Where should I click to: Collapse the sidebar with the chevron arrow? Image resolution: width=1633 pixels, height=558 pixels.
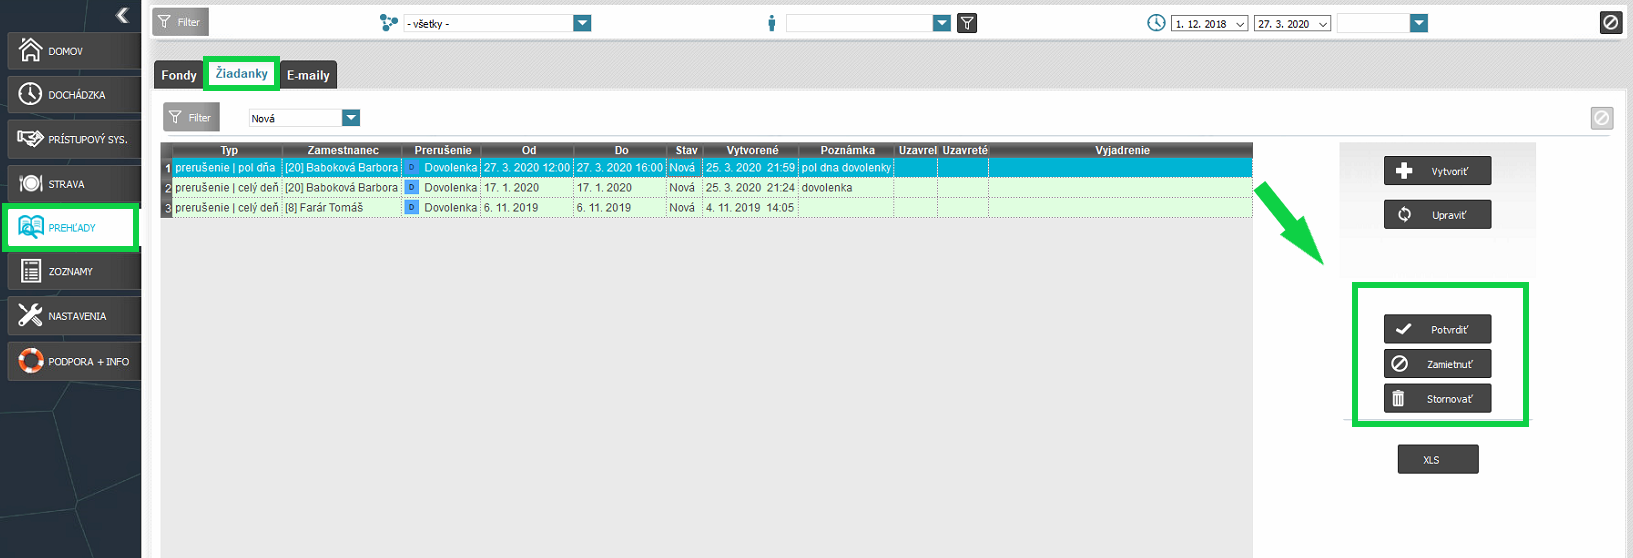pyautogui.click(x=122, y=15)
